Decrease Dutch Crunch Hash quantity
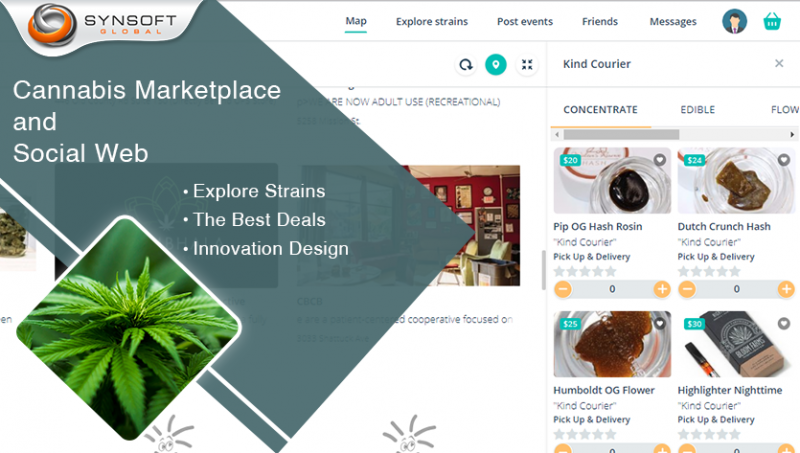The image size is (800, 453). 687,289
